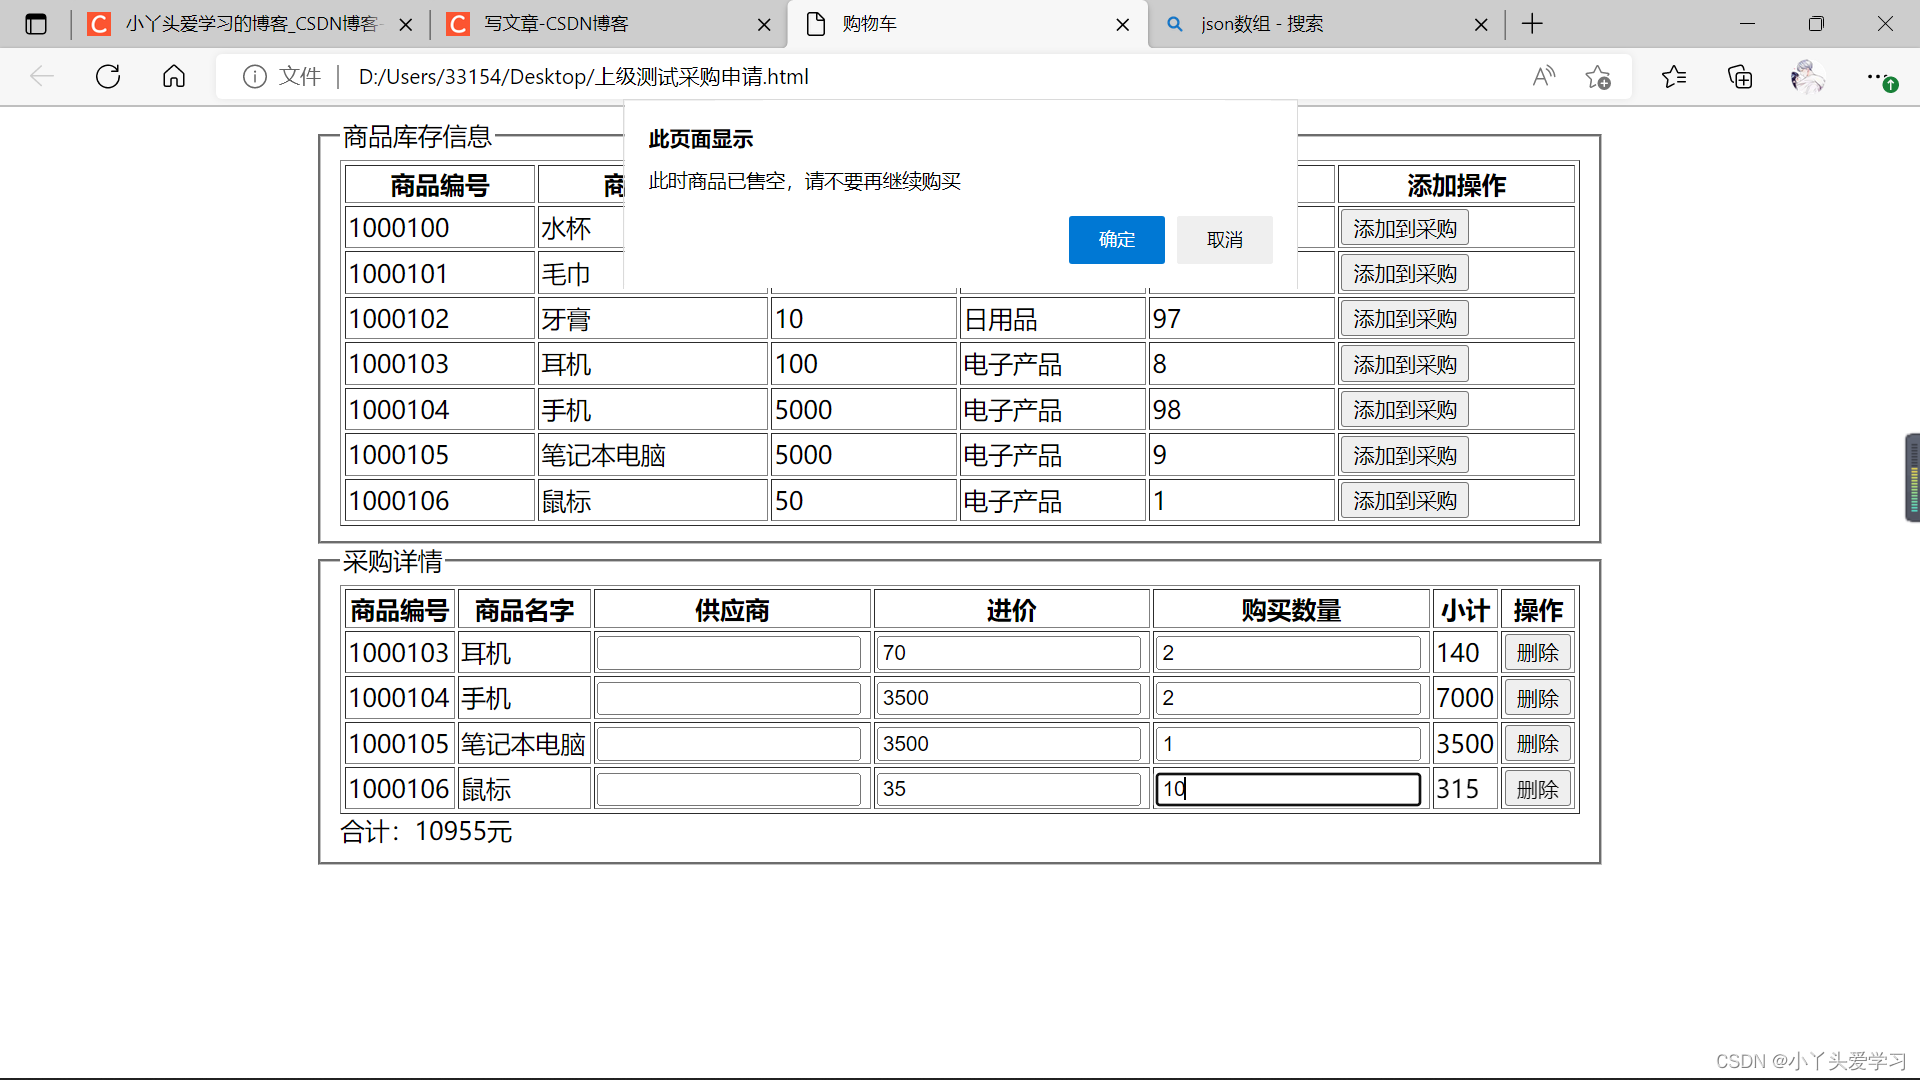Close the 小丫头爱学习的博客 tab
This screenshot has width=1920, height=1080.
[x=405, y=25]
